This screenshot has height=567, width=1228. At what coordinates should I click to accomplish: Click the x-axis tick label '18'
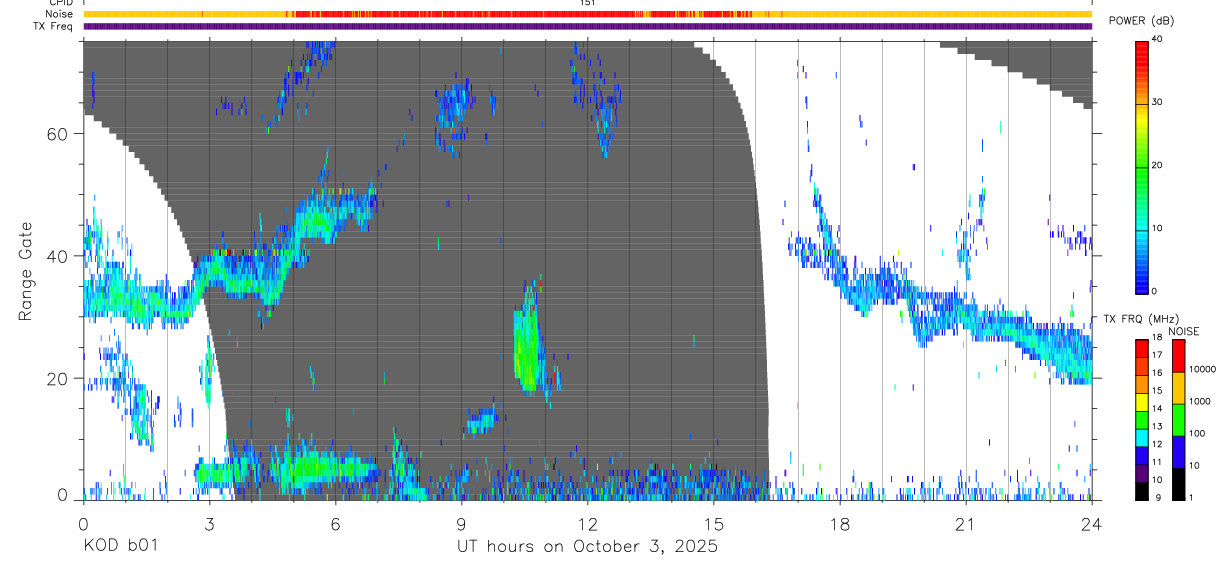[x=839, y=523]
